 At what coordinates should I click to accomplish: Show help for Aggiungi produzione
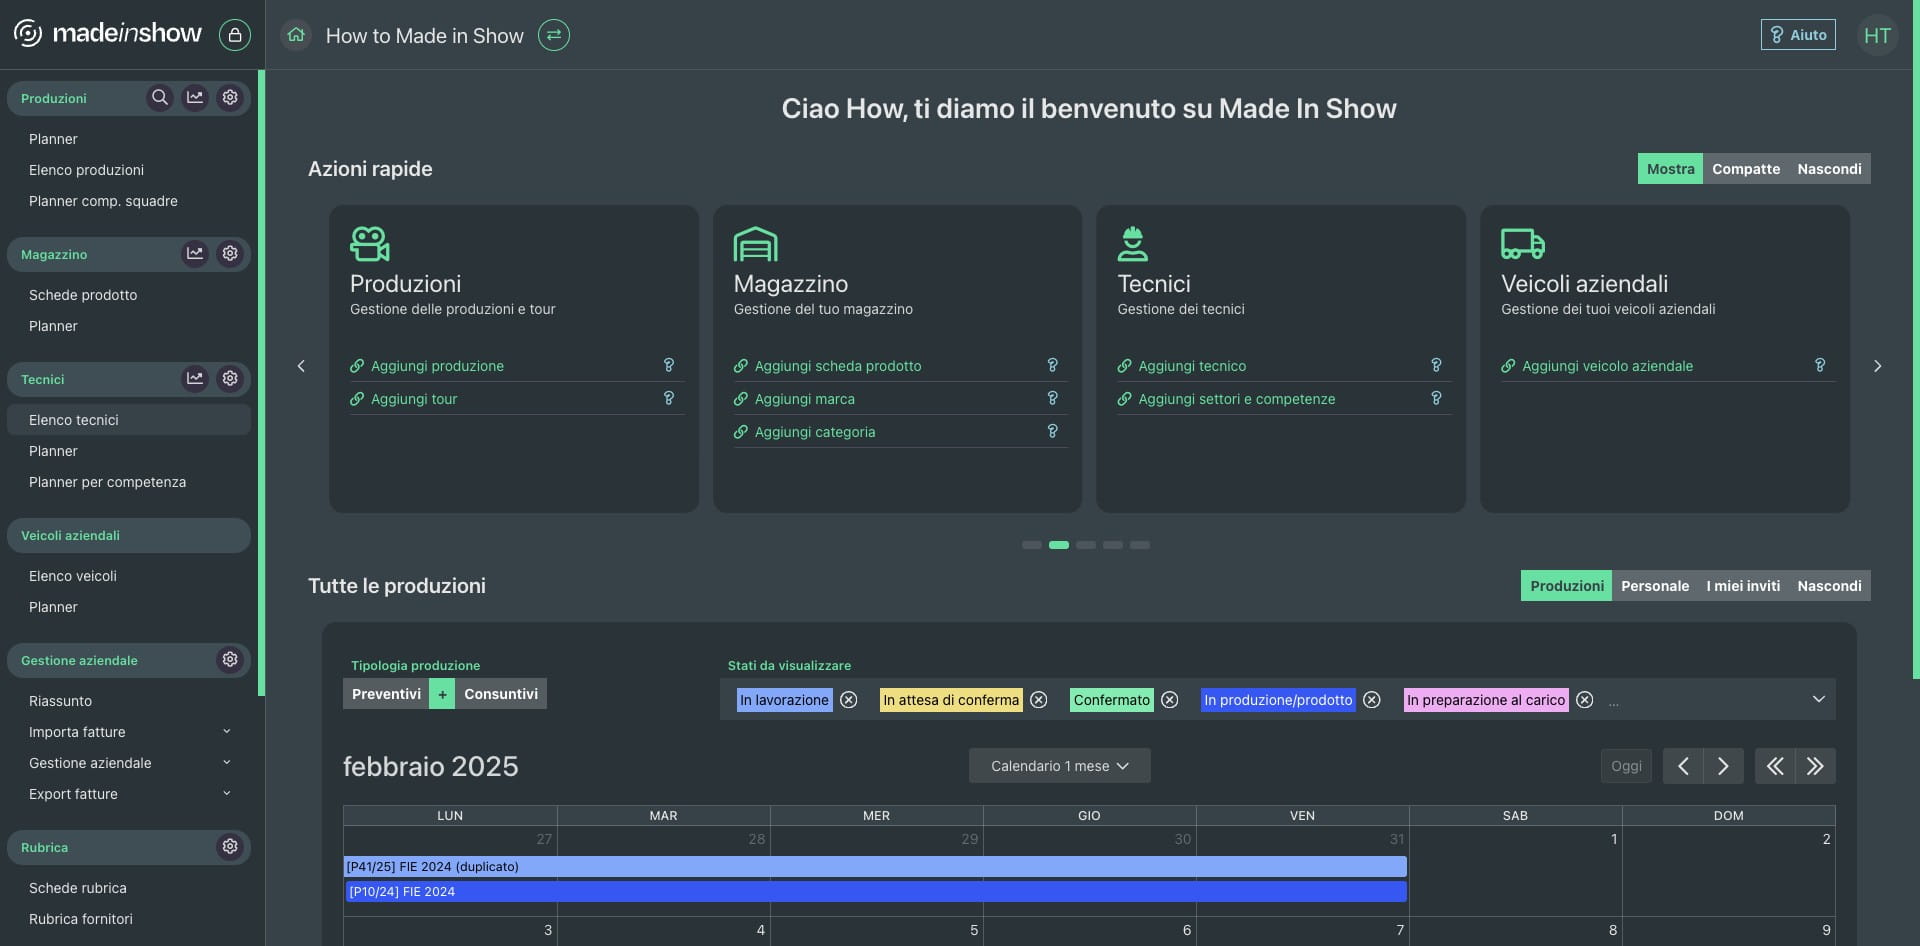click(669, 365)
